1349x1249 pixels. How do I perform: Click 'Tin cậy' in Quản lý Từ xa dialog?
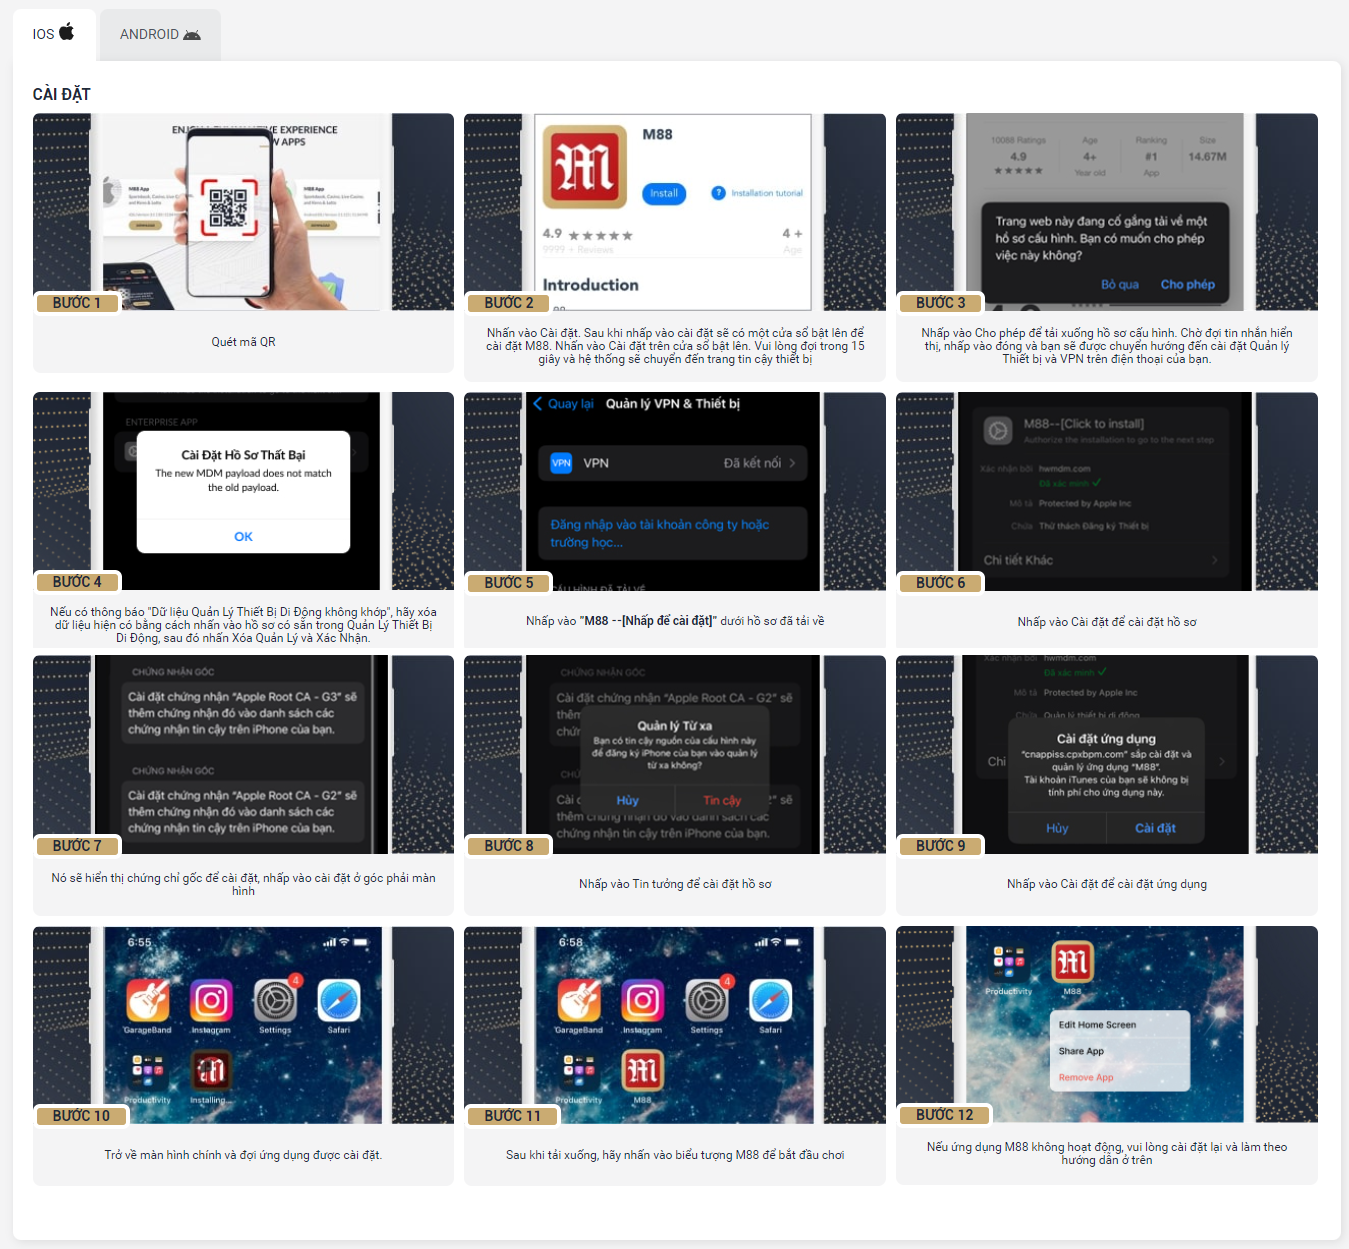coord(722,800)
